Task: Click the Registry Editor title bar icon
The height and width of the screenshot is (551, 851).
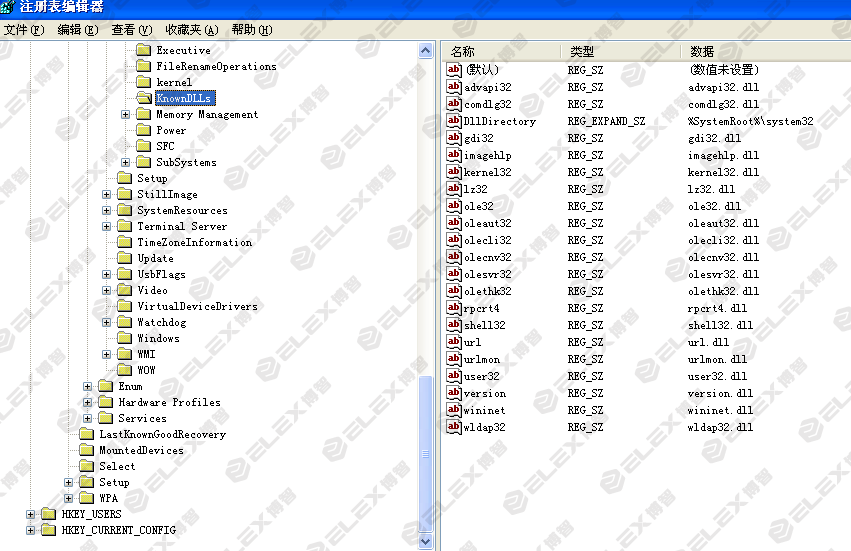Action: [x=10, y=8]
